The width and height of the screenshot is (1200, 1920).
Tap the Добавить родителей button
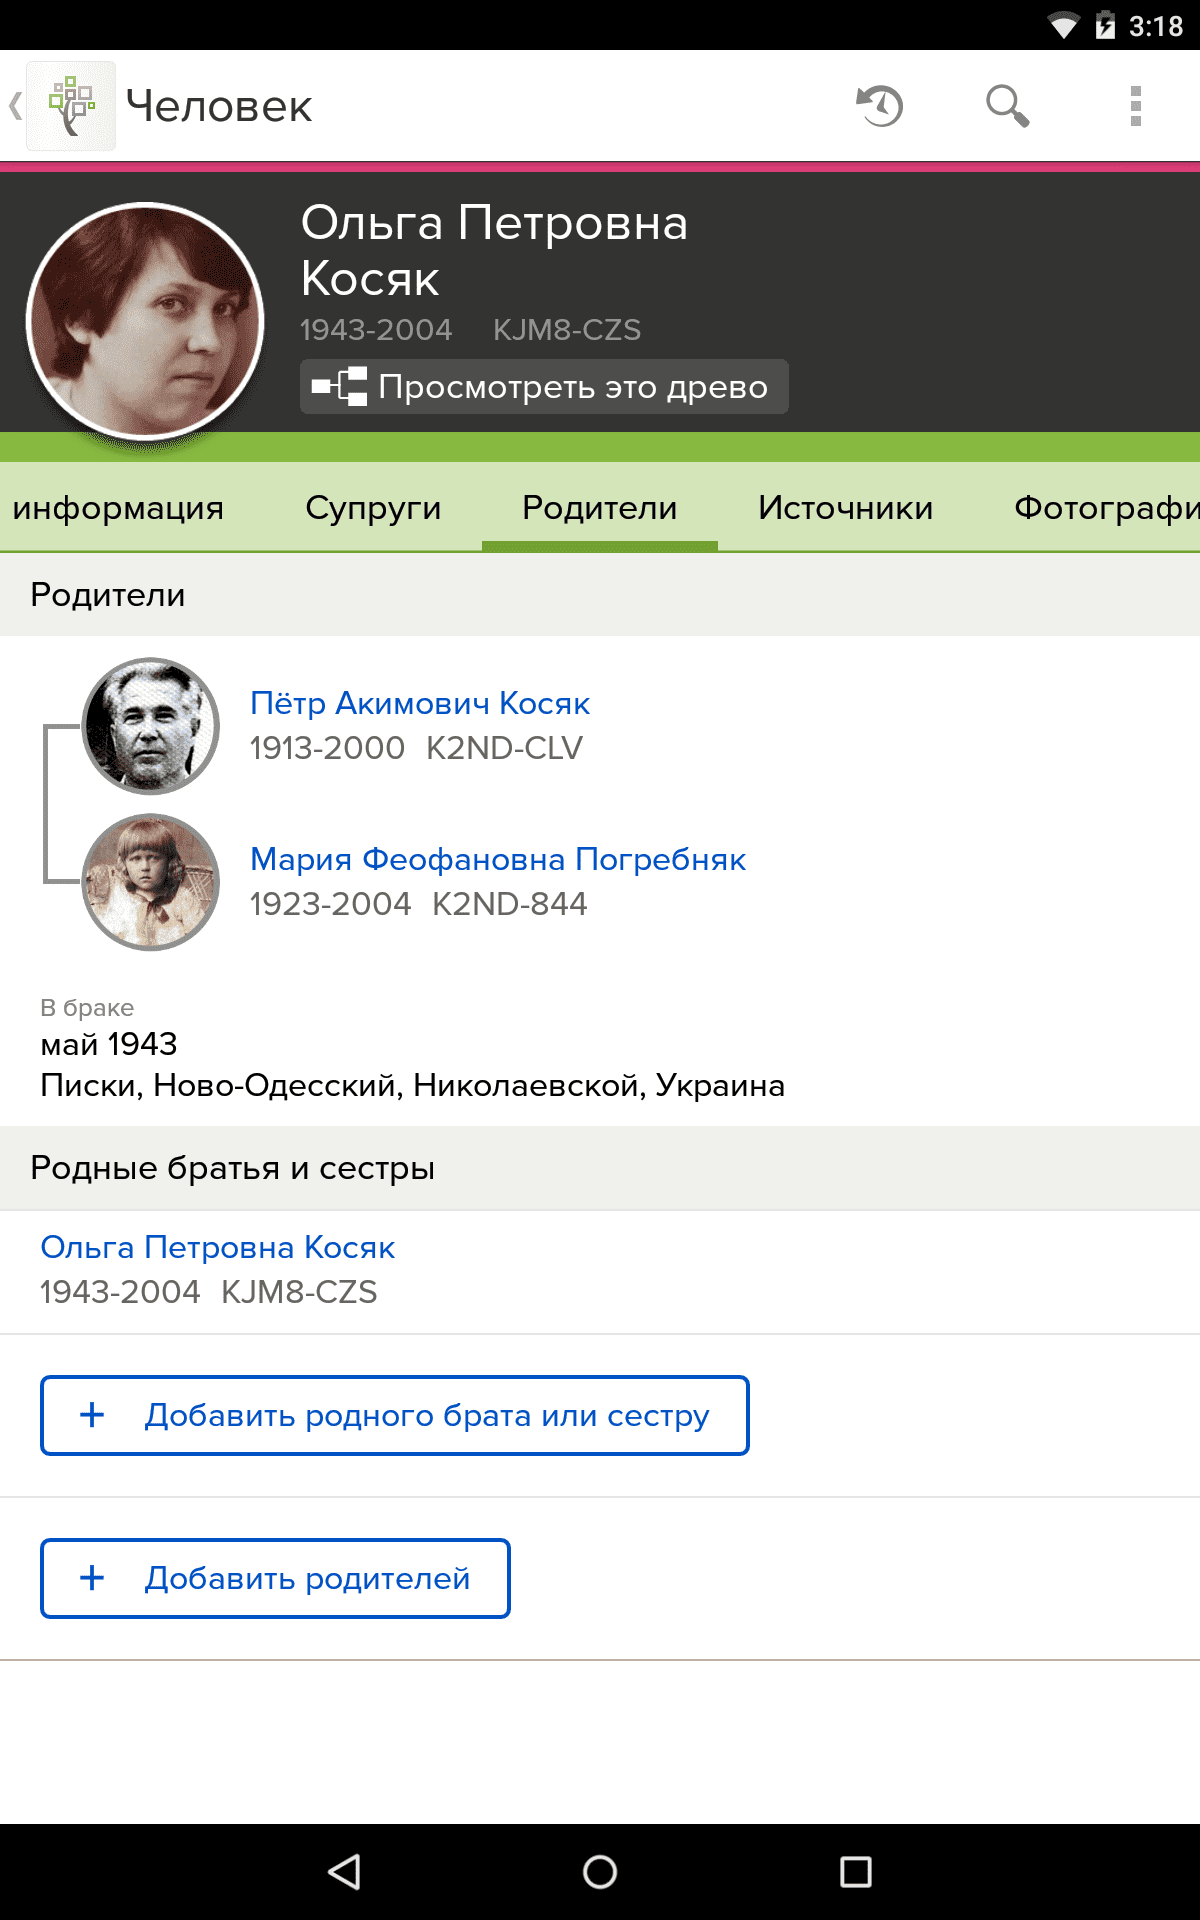(275, 1578)
